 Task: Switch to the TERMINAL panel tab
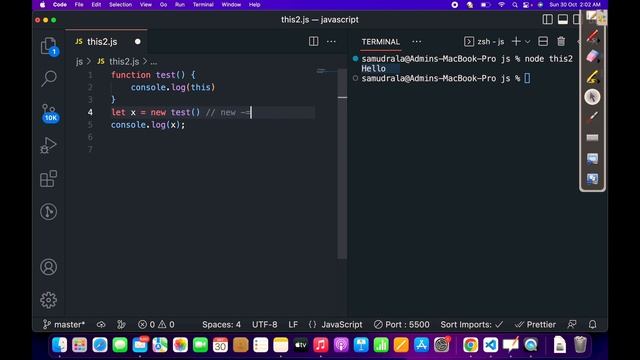tap(380, 42)
